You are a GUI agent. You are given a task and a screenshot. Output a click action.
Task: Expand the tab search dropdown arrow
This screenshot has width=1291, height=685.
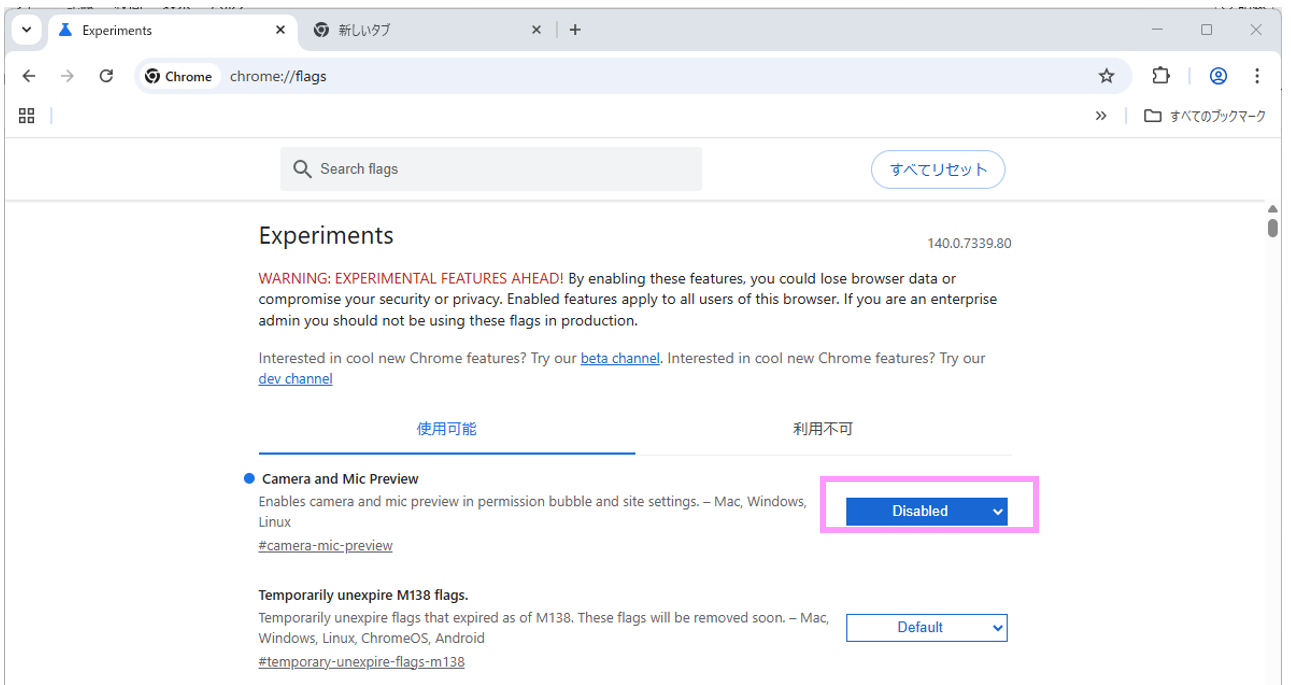click(27, 30)
